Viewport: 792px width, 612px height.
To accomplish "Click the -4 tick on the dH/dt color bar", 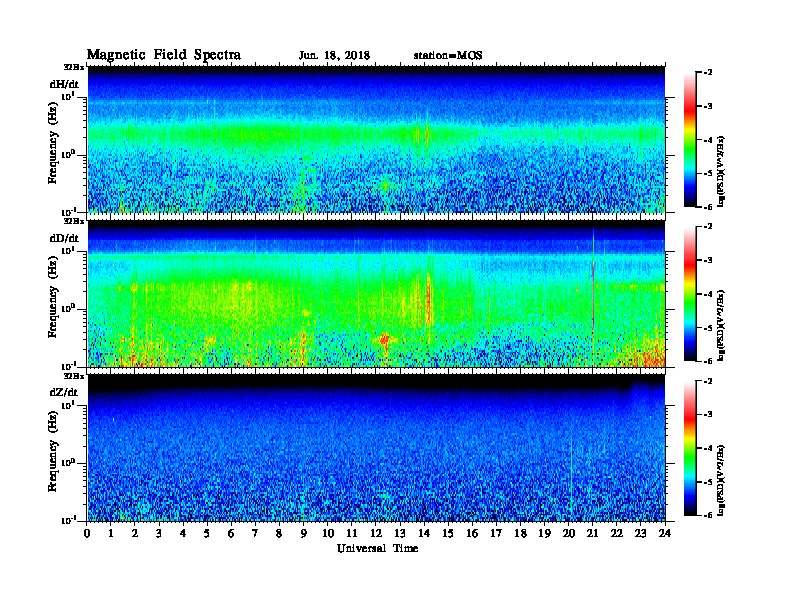I will pyautogui.click(x=708, y=140).
